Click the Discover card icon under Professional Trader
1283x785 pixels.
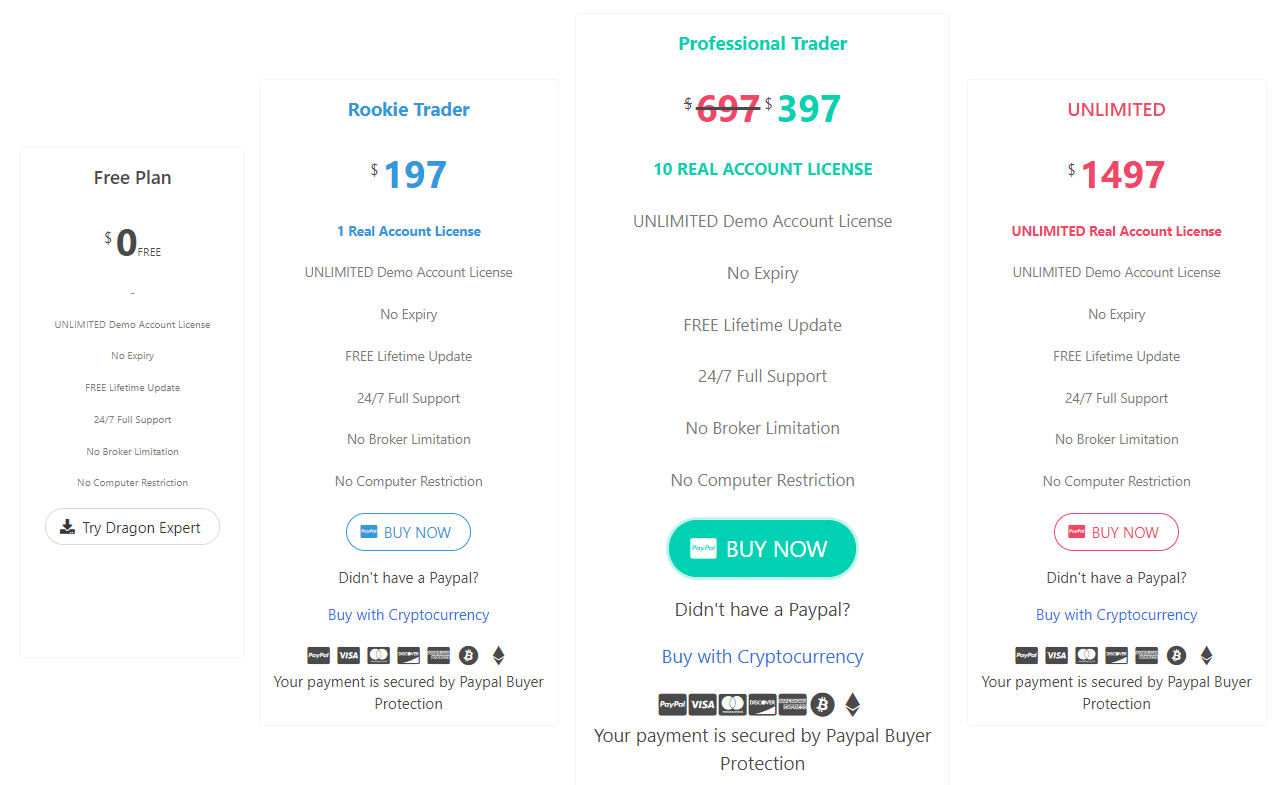click(763, 705)
